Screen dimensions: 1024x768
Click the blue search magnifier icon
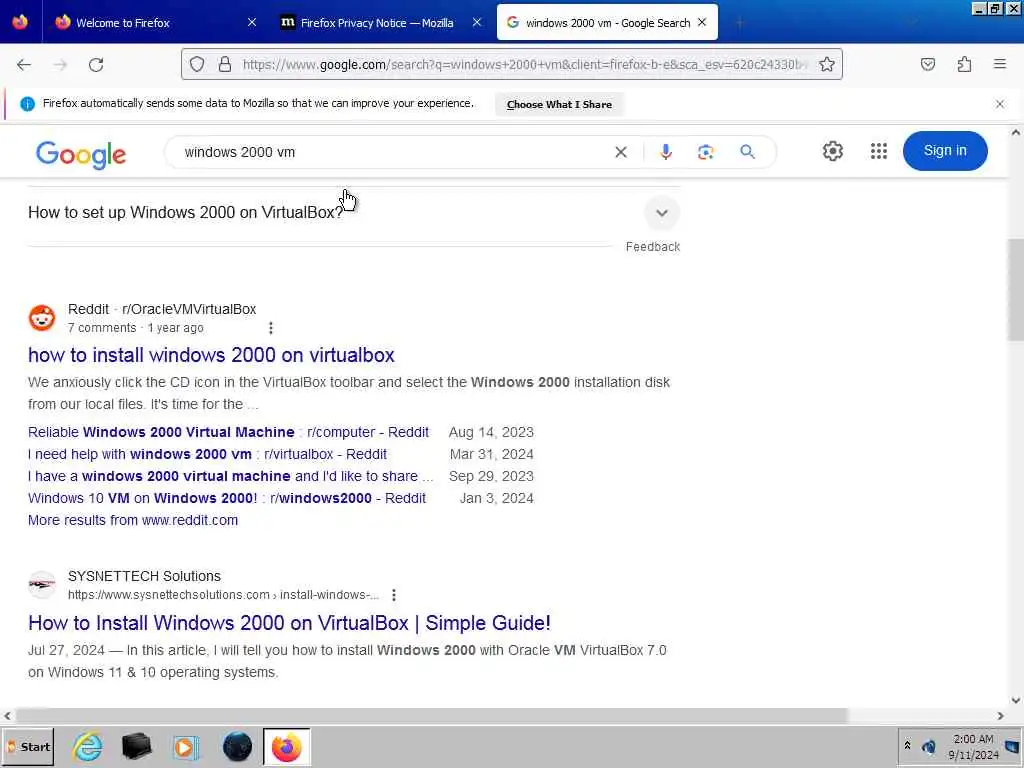click(x=747, y=152)
